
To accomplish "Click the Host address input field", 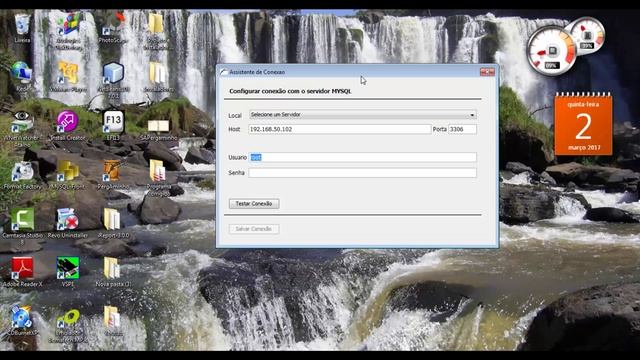I will click(340, 129).
